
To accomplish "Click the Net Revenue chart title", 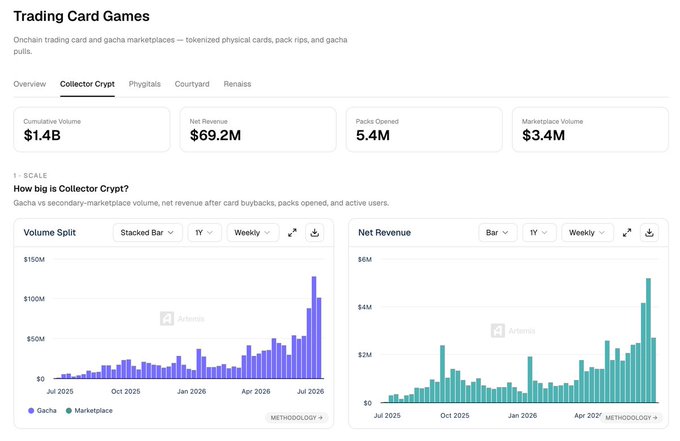I will click(x=384, y=233).
